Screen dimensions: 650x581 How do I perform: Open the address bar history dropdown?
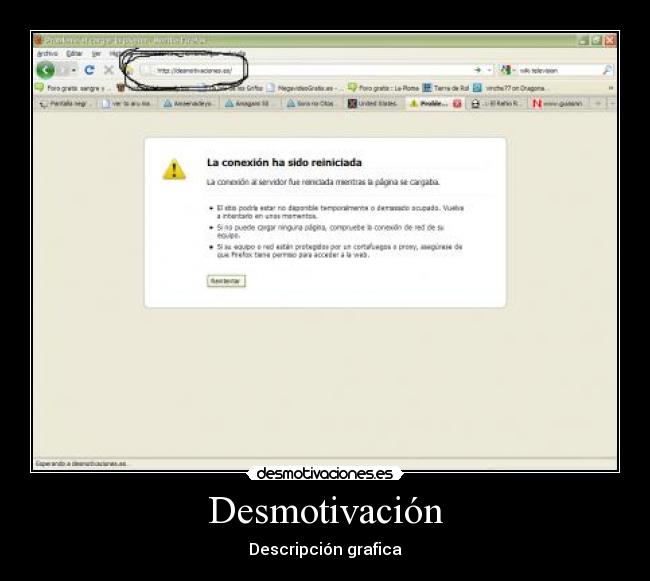pyautogui.click(x=489, y=70)
